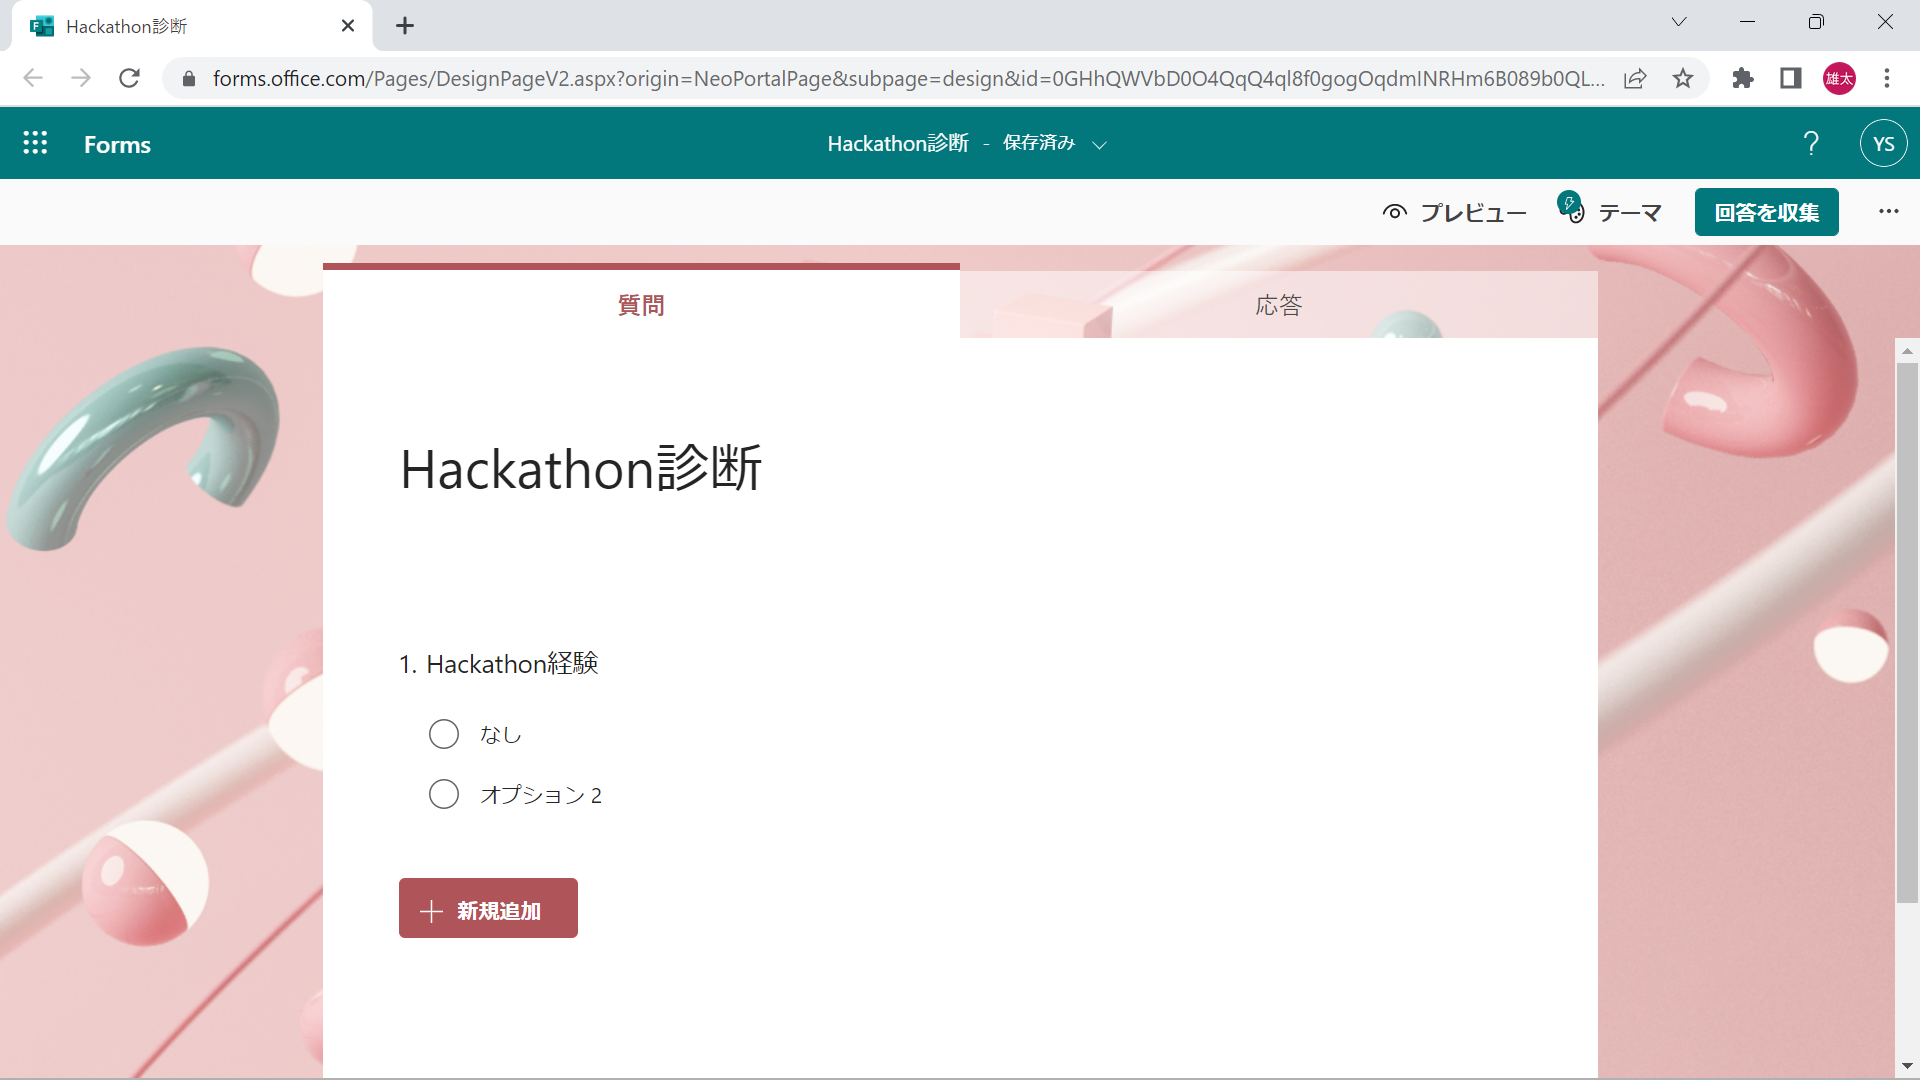Reload the page in Chrome
The image size is (1920, 1080).
click(129, 78)
